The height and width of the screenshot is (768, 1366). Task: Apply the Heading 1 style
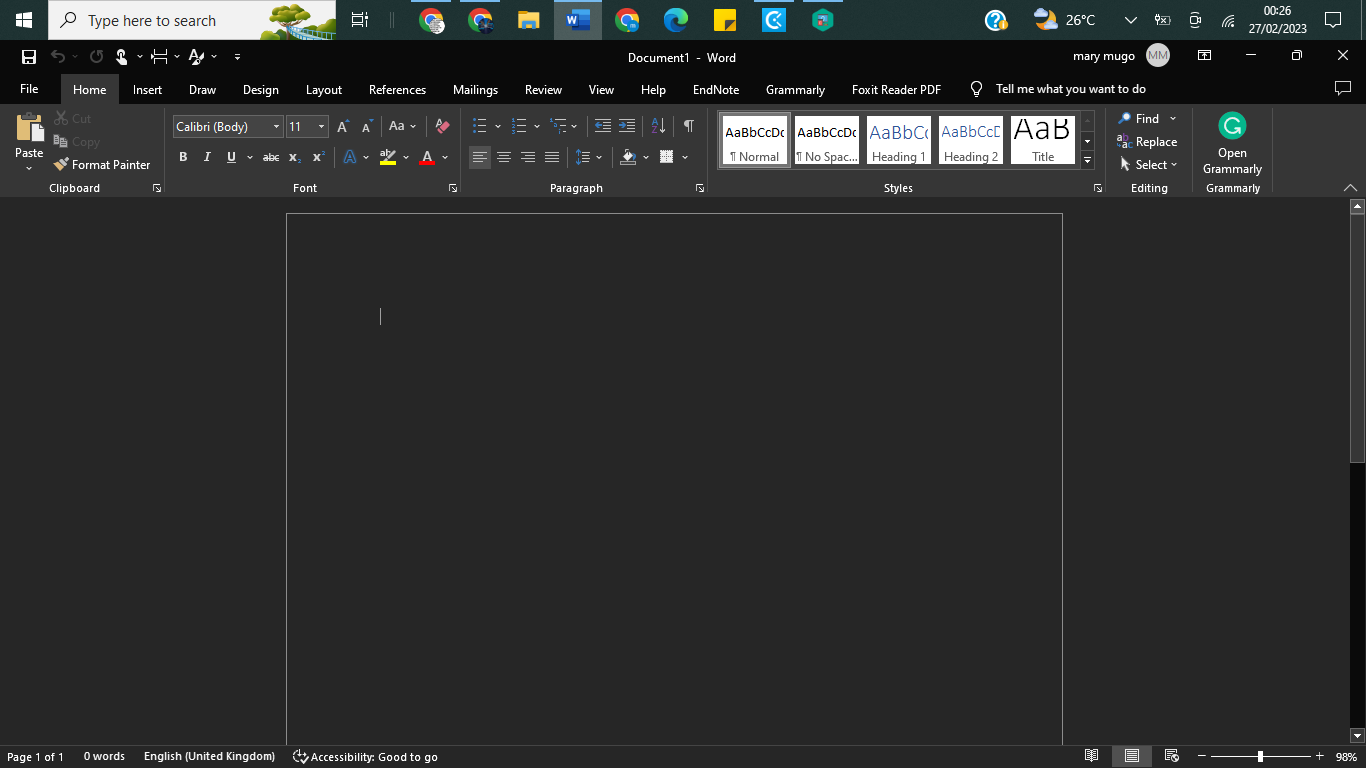tap(898, 141)
